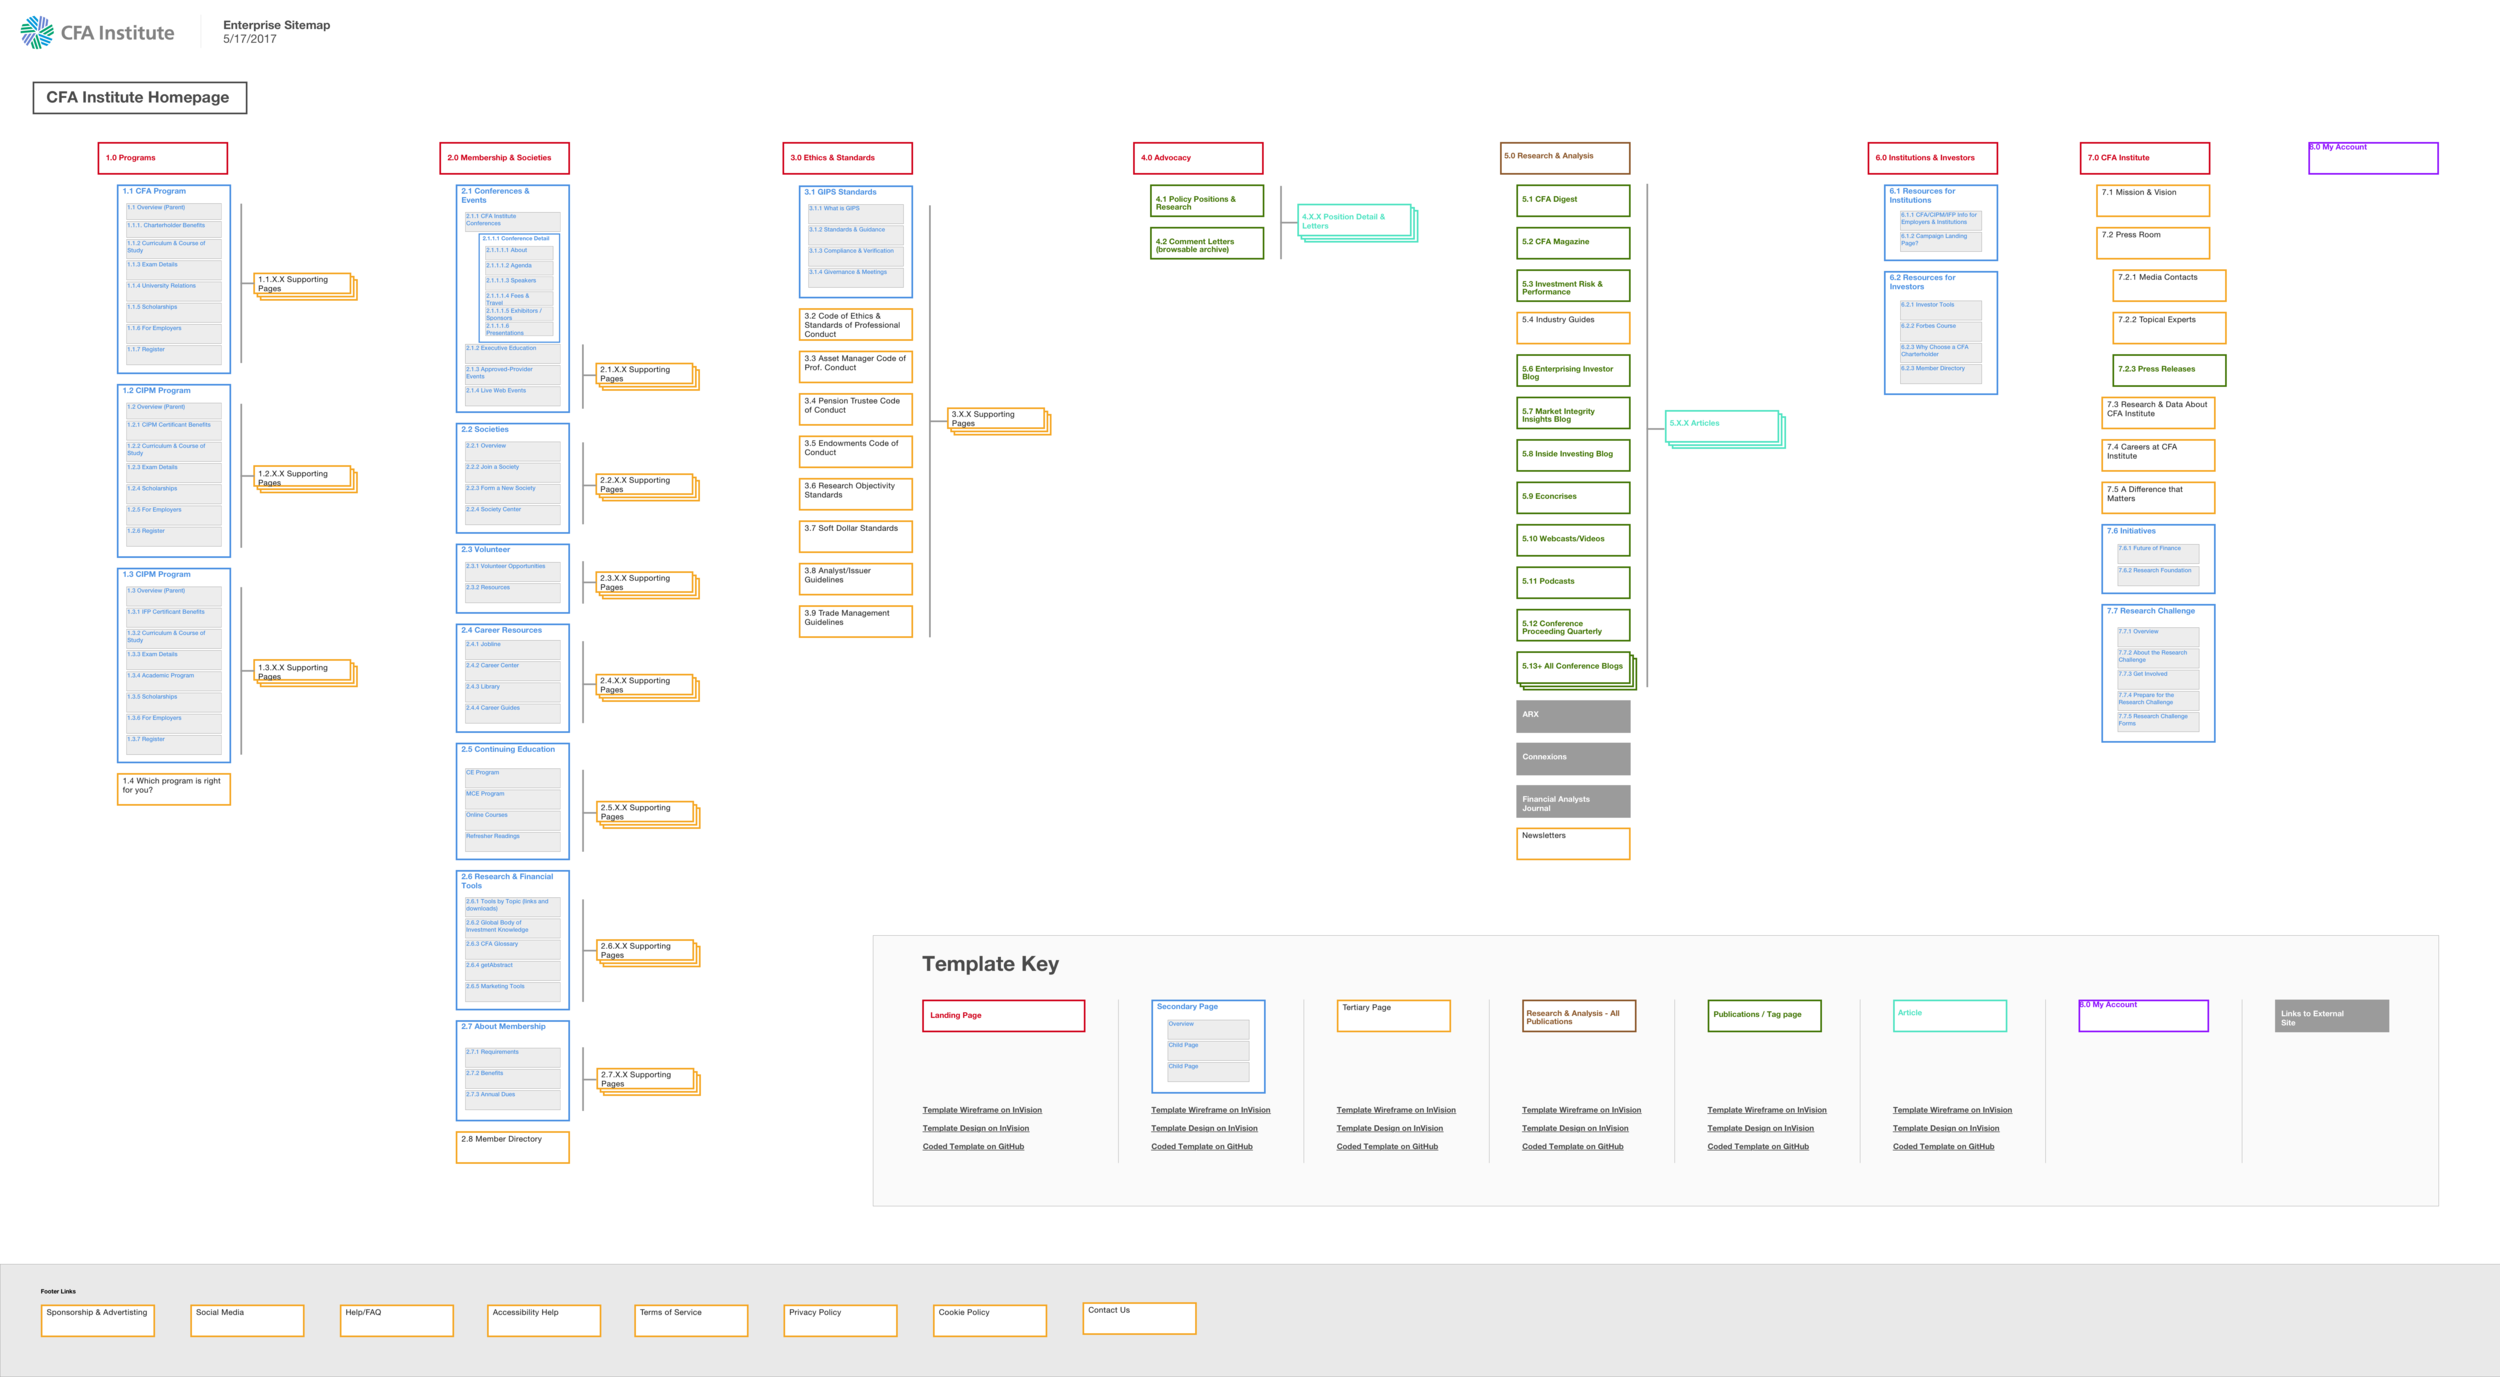Viewport: 2500px width, 1377px height.
Task: Select the 7.4 Careers at CFA Institute box
Action: coord(2158,455)
